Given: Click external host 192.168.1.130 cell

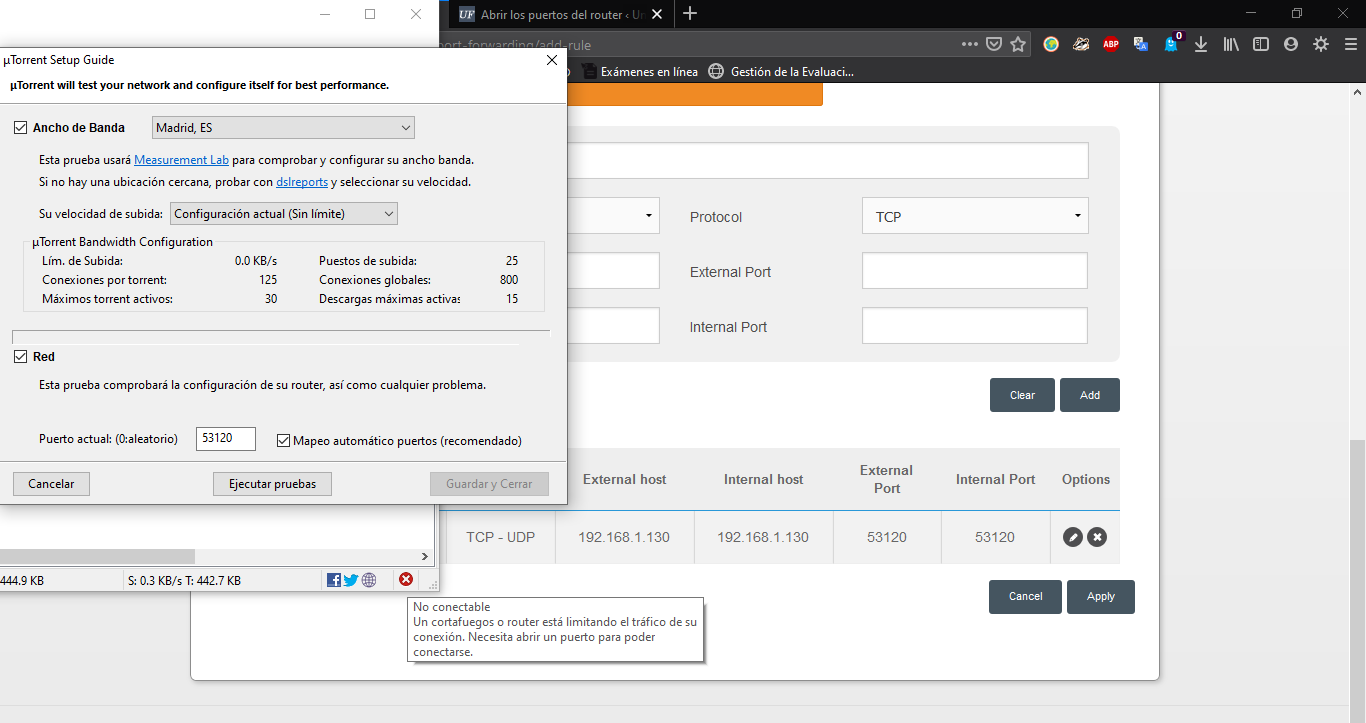Looking at the screenshot, I should [x=624, y=537].
